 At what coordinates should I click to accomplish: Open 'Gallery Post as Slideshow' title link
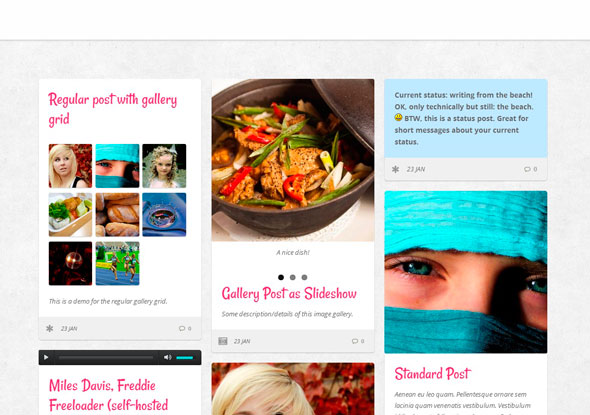tap(289, 294)
